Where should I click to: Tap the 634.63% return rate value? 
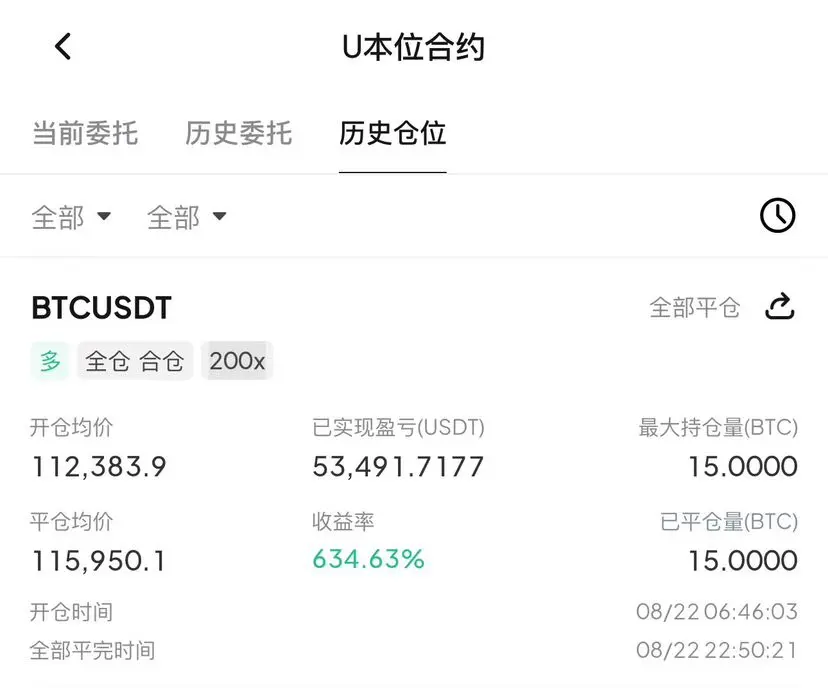point(369,559)
